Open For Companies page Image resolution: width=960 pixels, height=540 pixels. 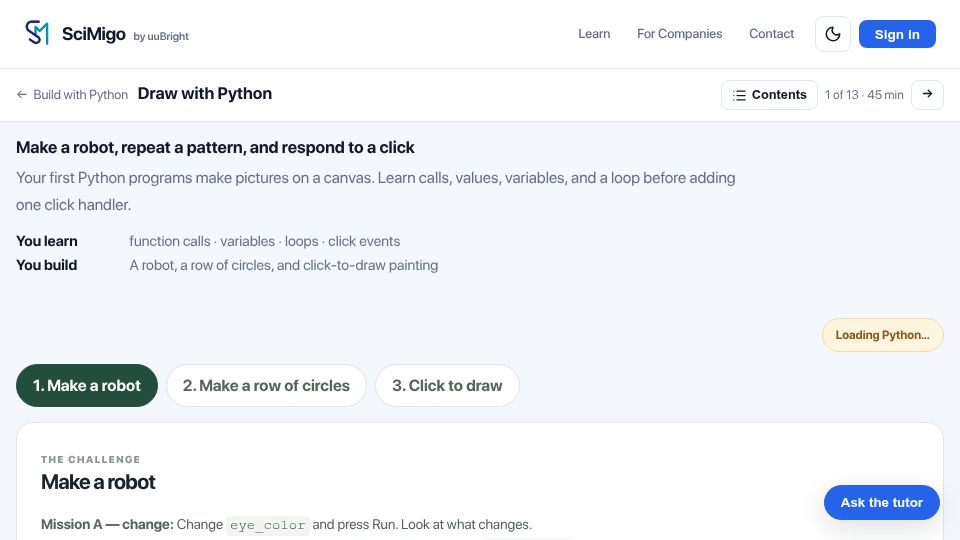coord(680,34)
